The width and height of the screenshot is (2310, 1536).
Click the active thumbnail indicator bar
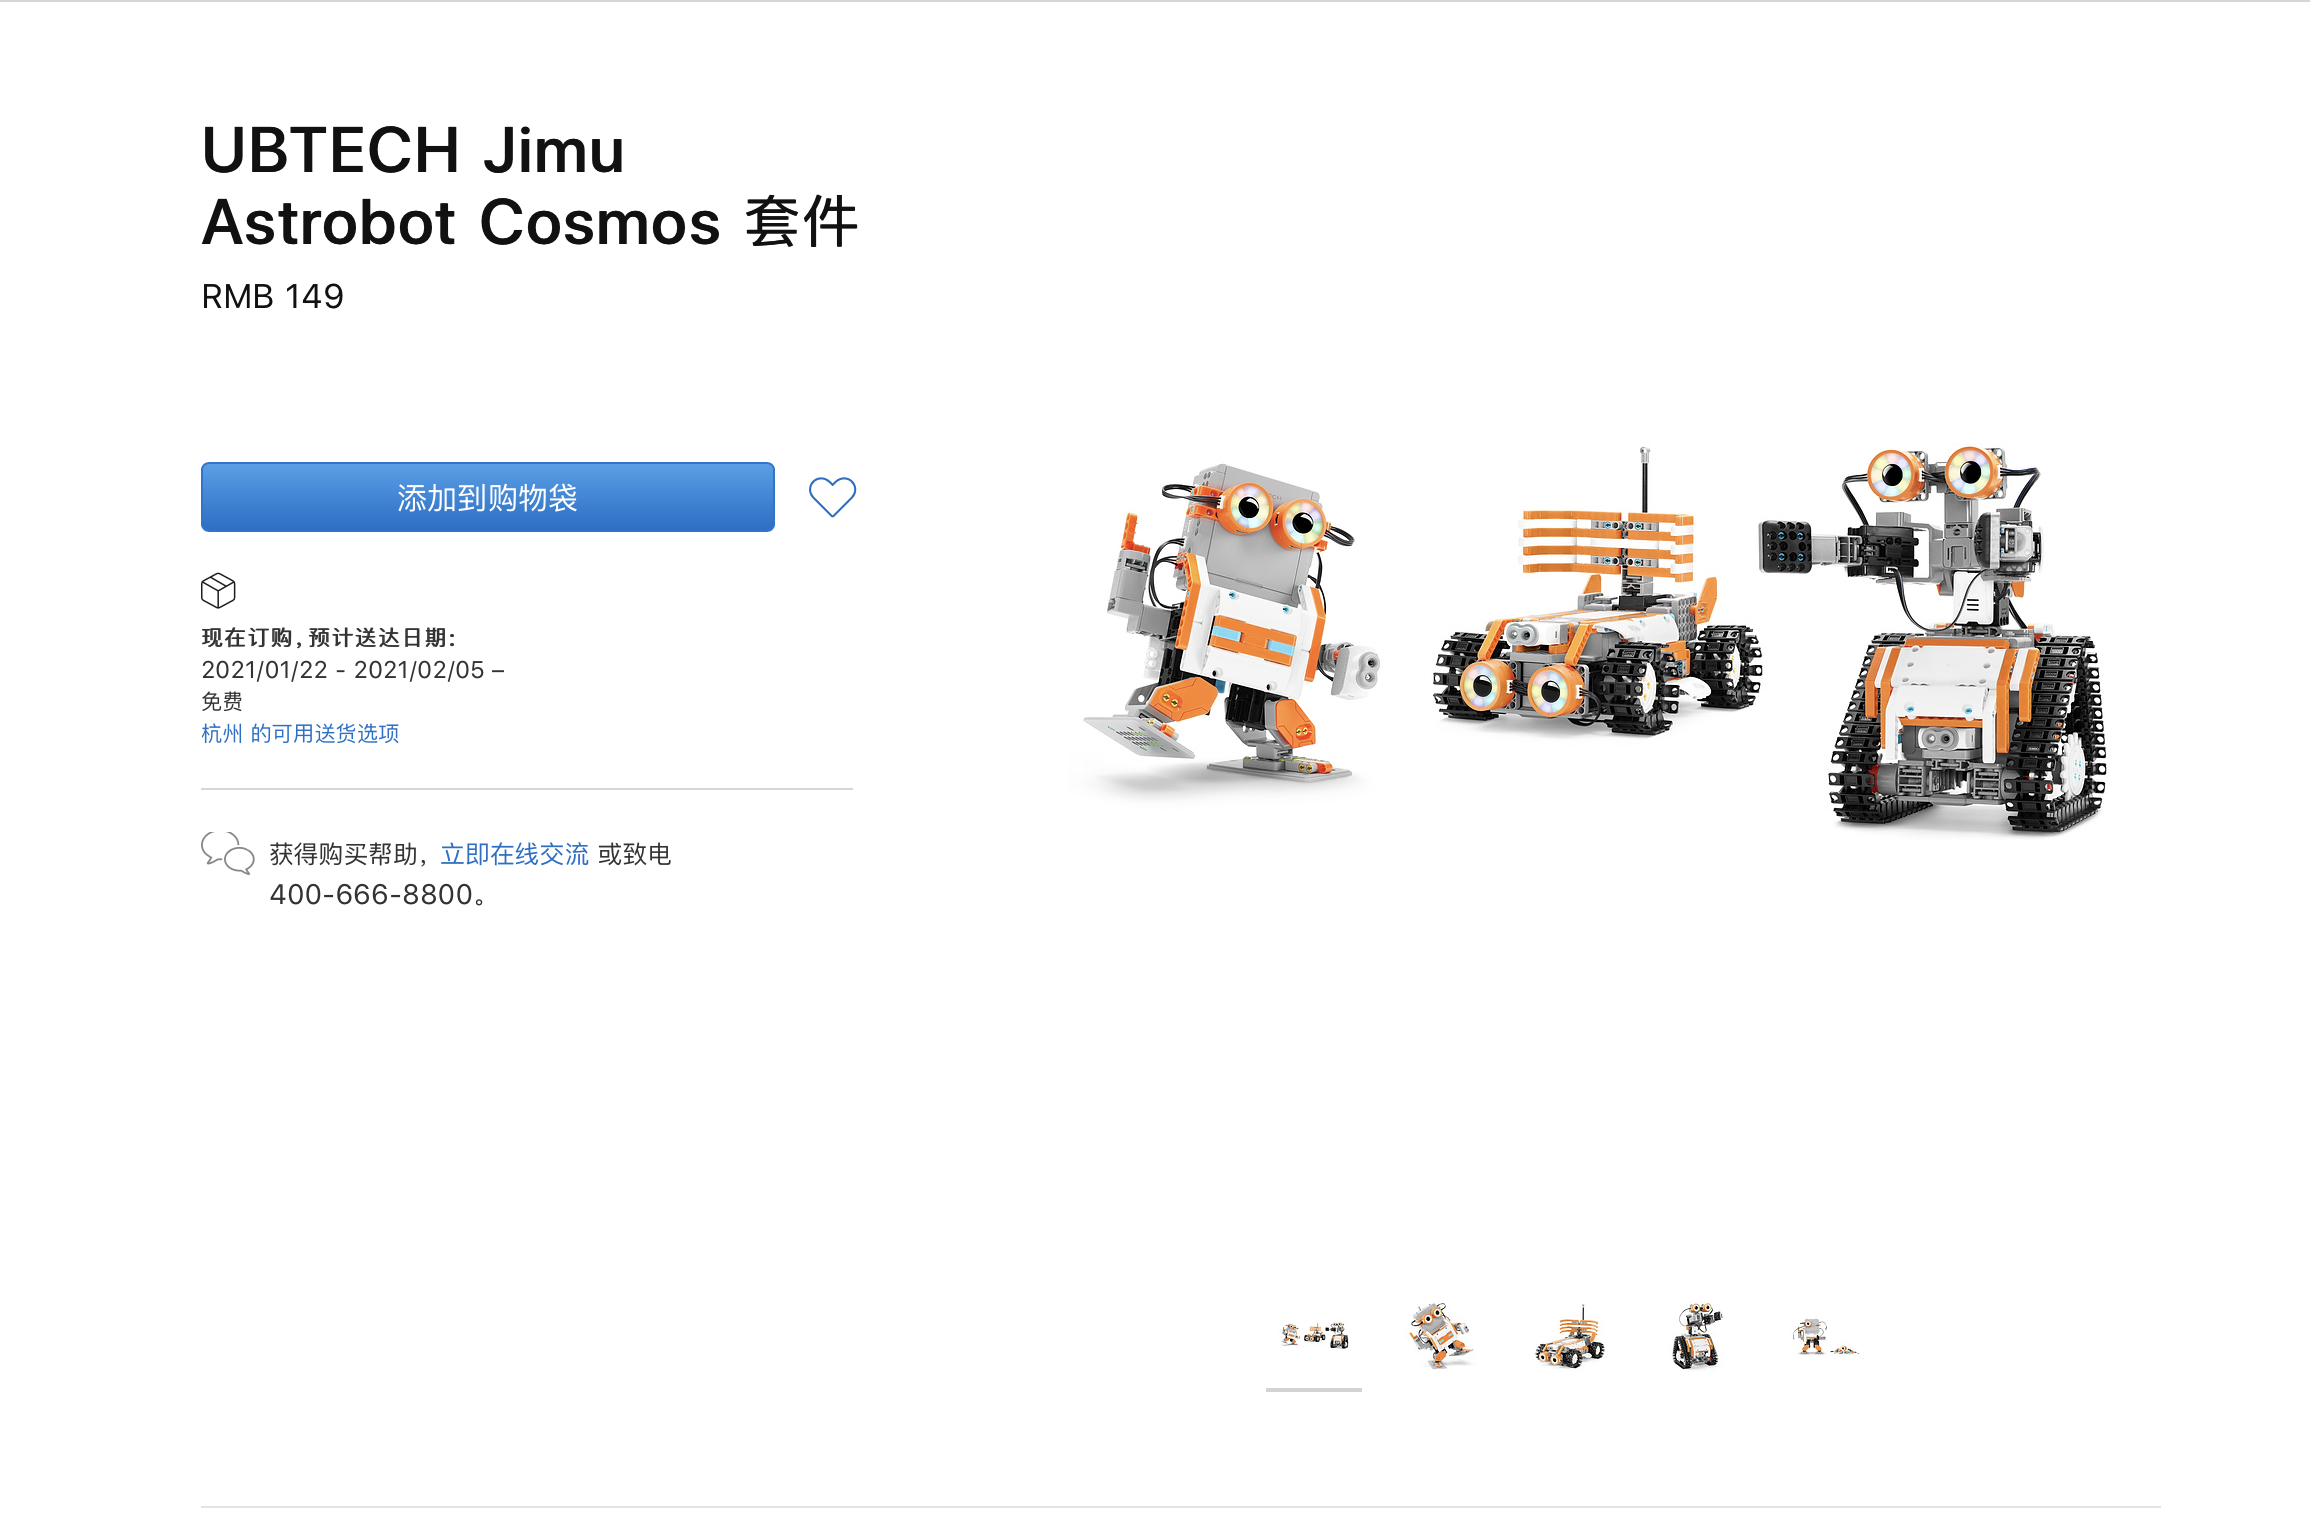point(1314,1389)
